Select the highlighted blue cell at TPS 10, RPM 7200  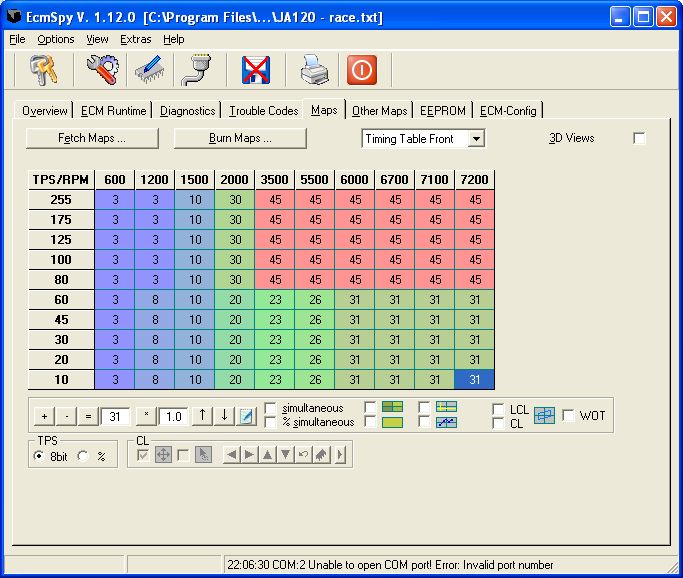(474, 379)
